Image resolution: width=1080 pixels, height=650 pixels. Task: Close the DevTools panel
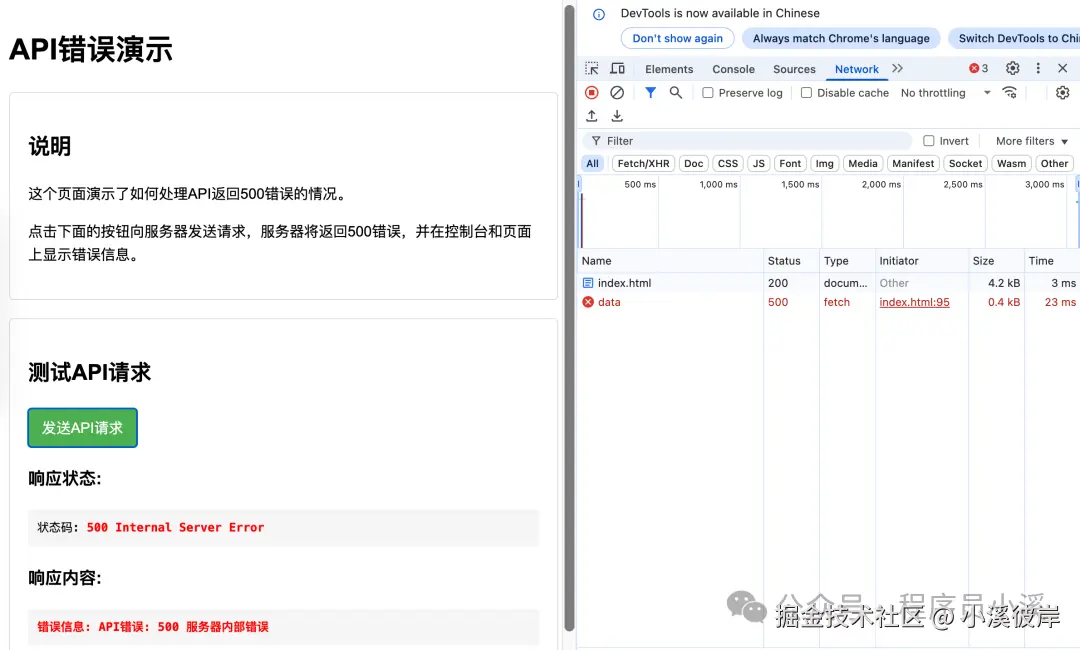1063,68
